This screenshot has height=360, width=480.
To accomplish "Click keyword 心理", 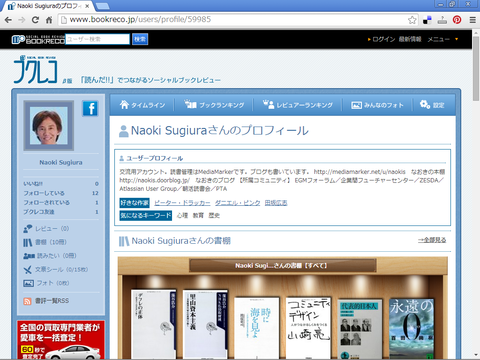I will click(x=182, y=216).
